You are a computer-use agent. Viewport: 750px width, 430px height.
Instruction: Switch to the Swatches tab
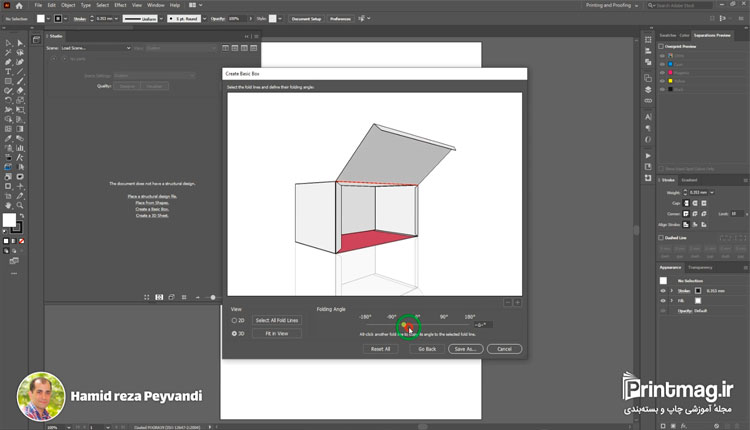pos(667,35)
